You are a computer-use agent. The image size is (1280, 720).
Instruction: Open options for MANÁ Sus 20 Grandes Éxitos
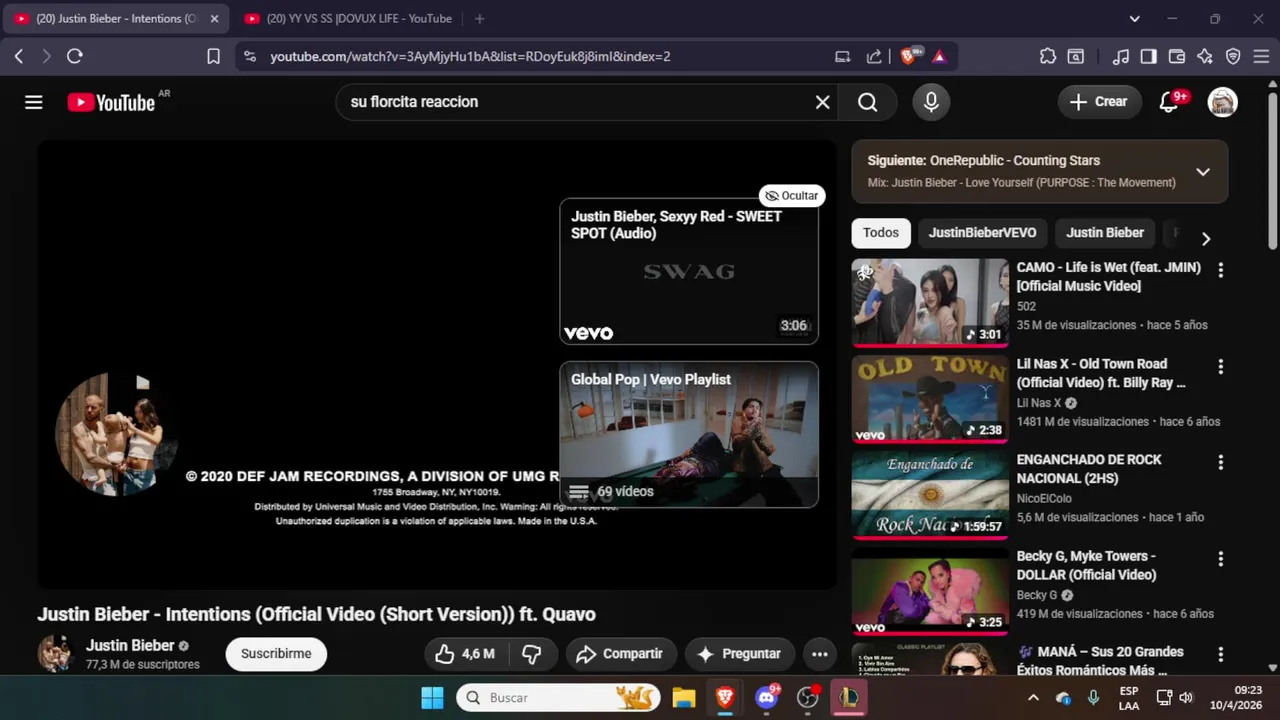[x=1220, y=654]
